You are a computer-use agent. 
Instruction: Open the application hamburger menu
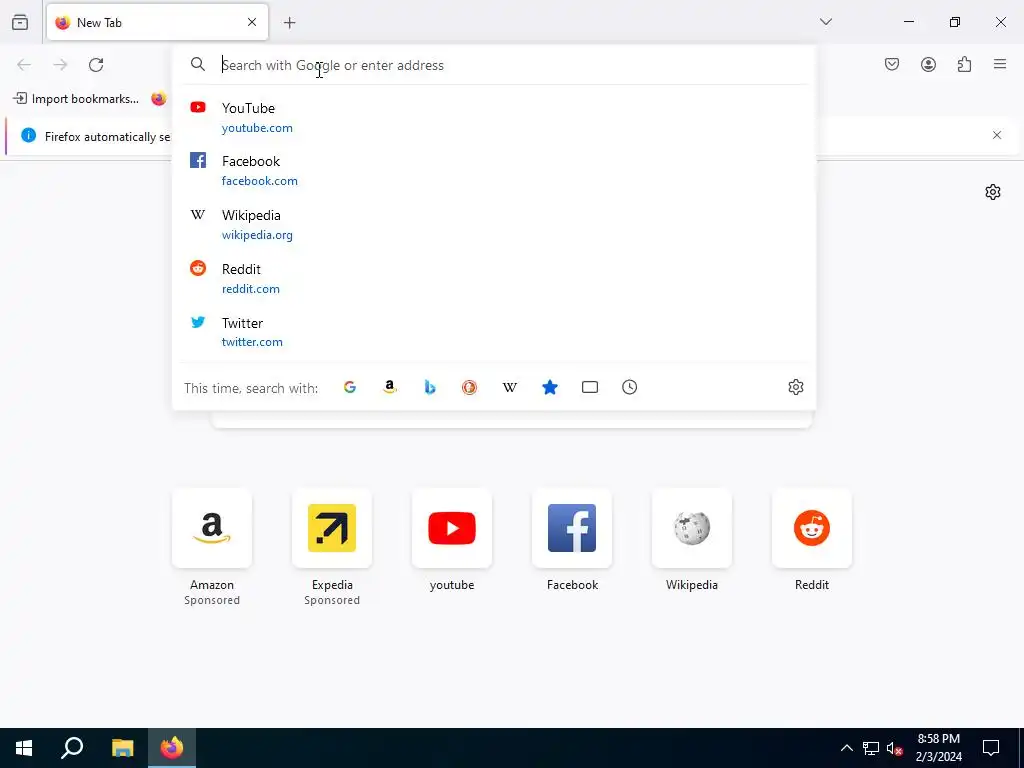point(1000,64)
